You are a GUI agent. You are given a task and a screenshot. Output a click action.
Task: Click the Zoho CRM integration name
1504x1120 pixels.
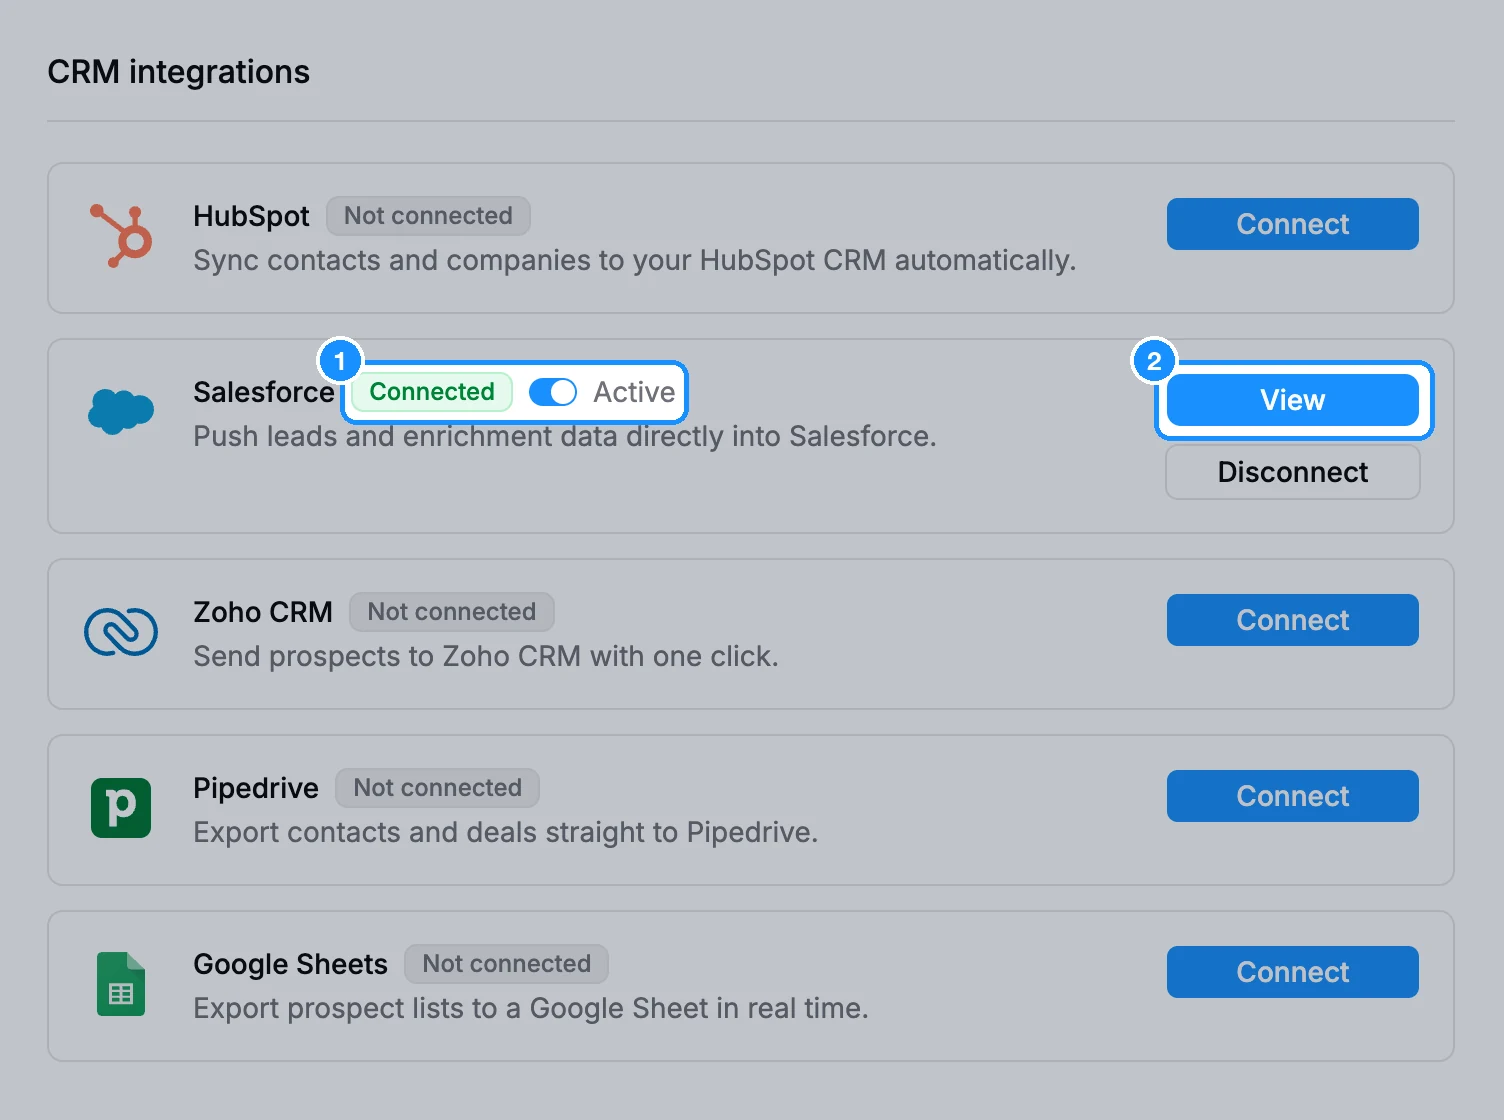coord(263,612)
